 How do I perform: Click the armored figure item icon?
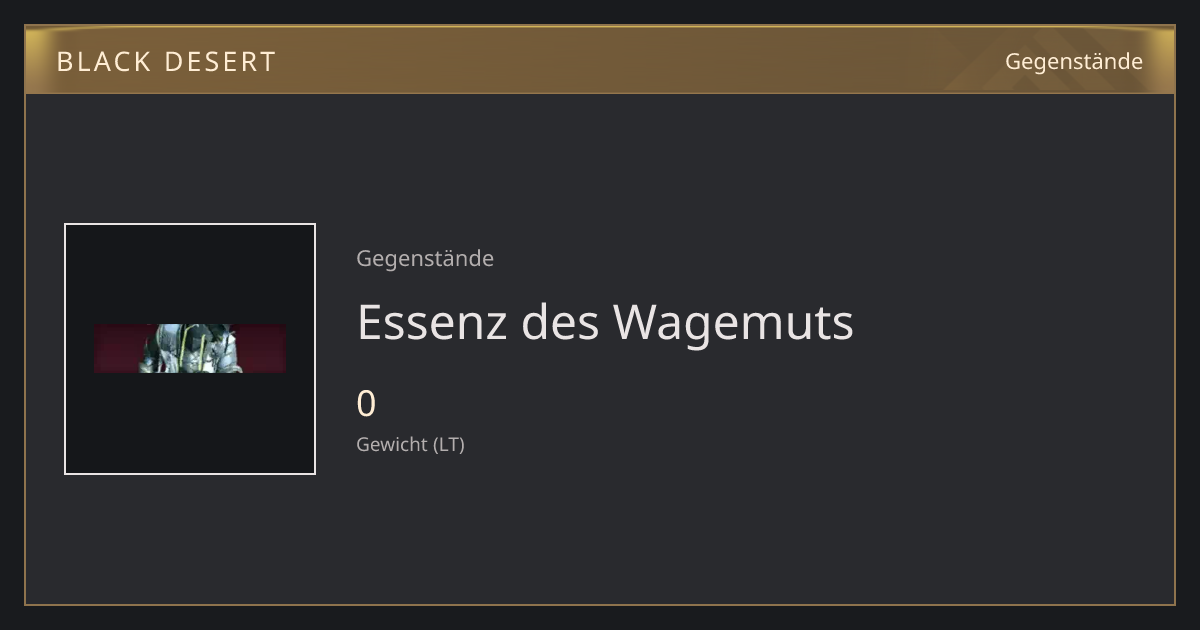click(190, 348)
